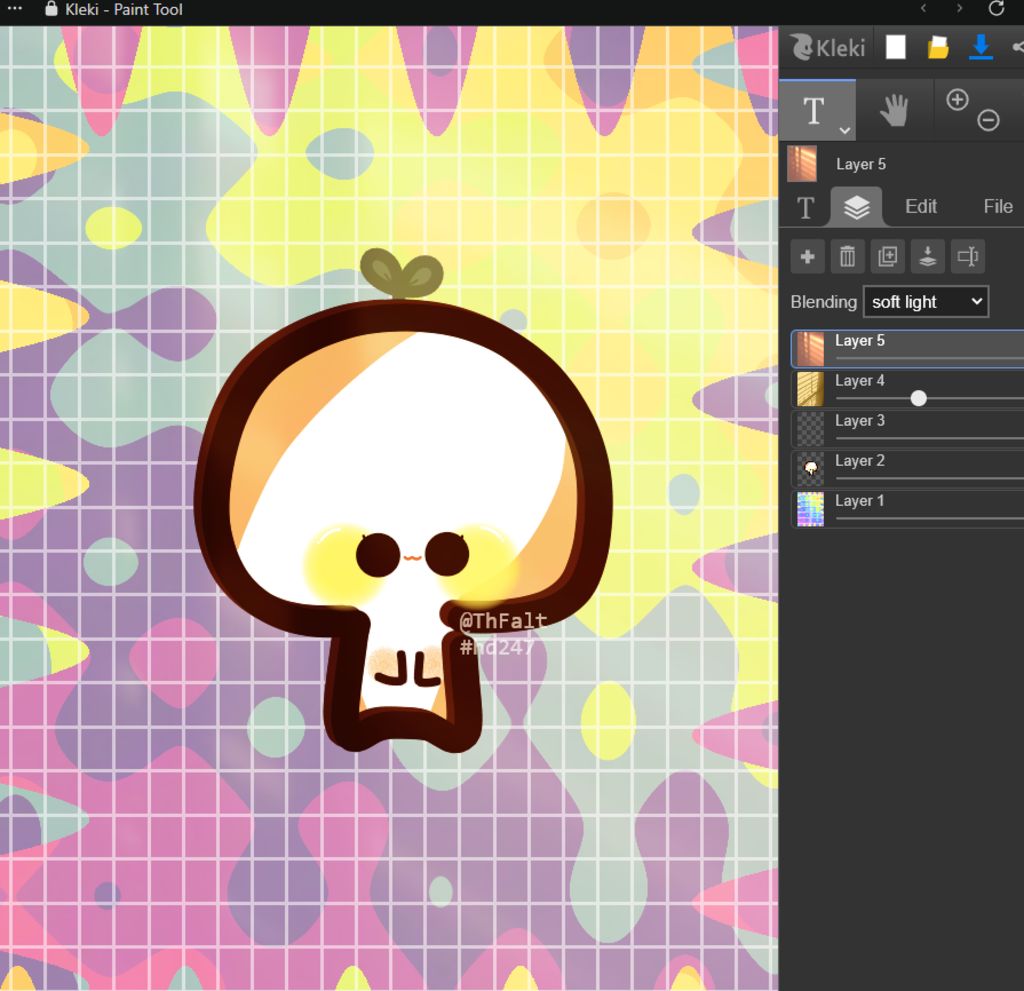Viewport: 1024px width, 991px height.
Task: Open the Layers tab
Action: pos(856,207)
